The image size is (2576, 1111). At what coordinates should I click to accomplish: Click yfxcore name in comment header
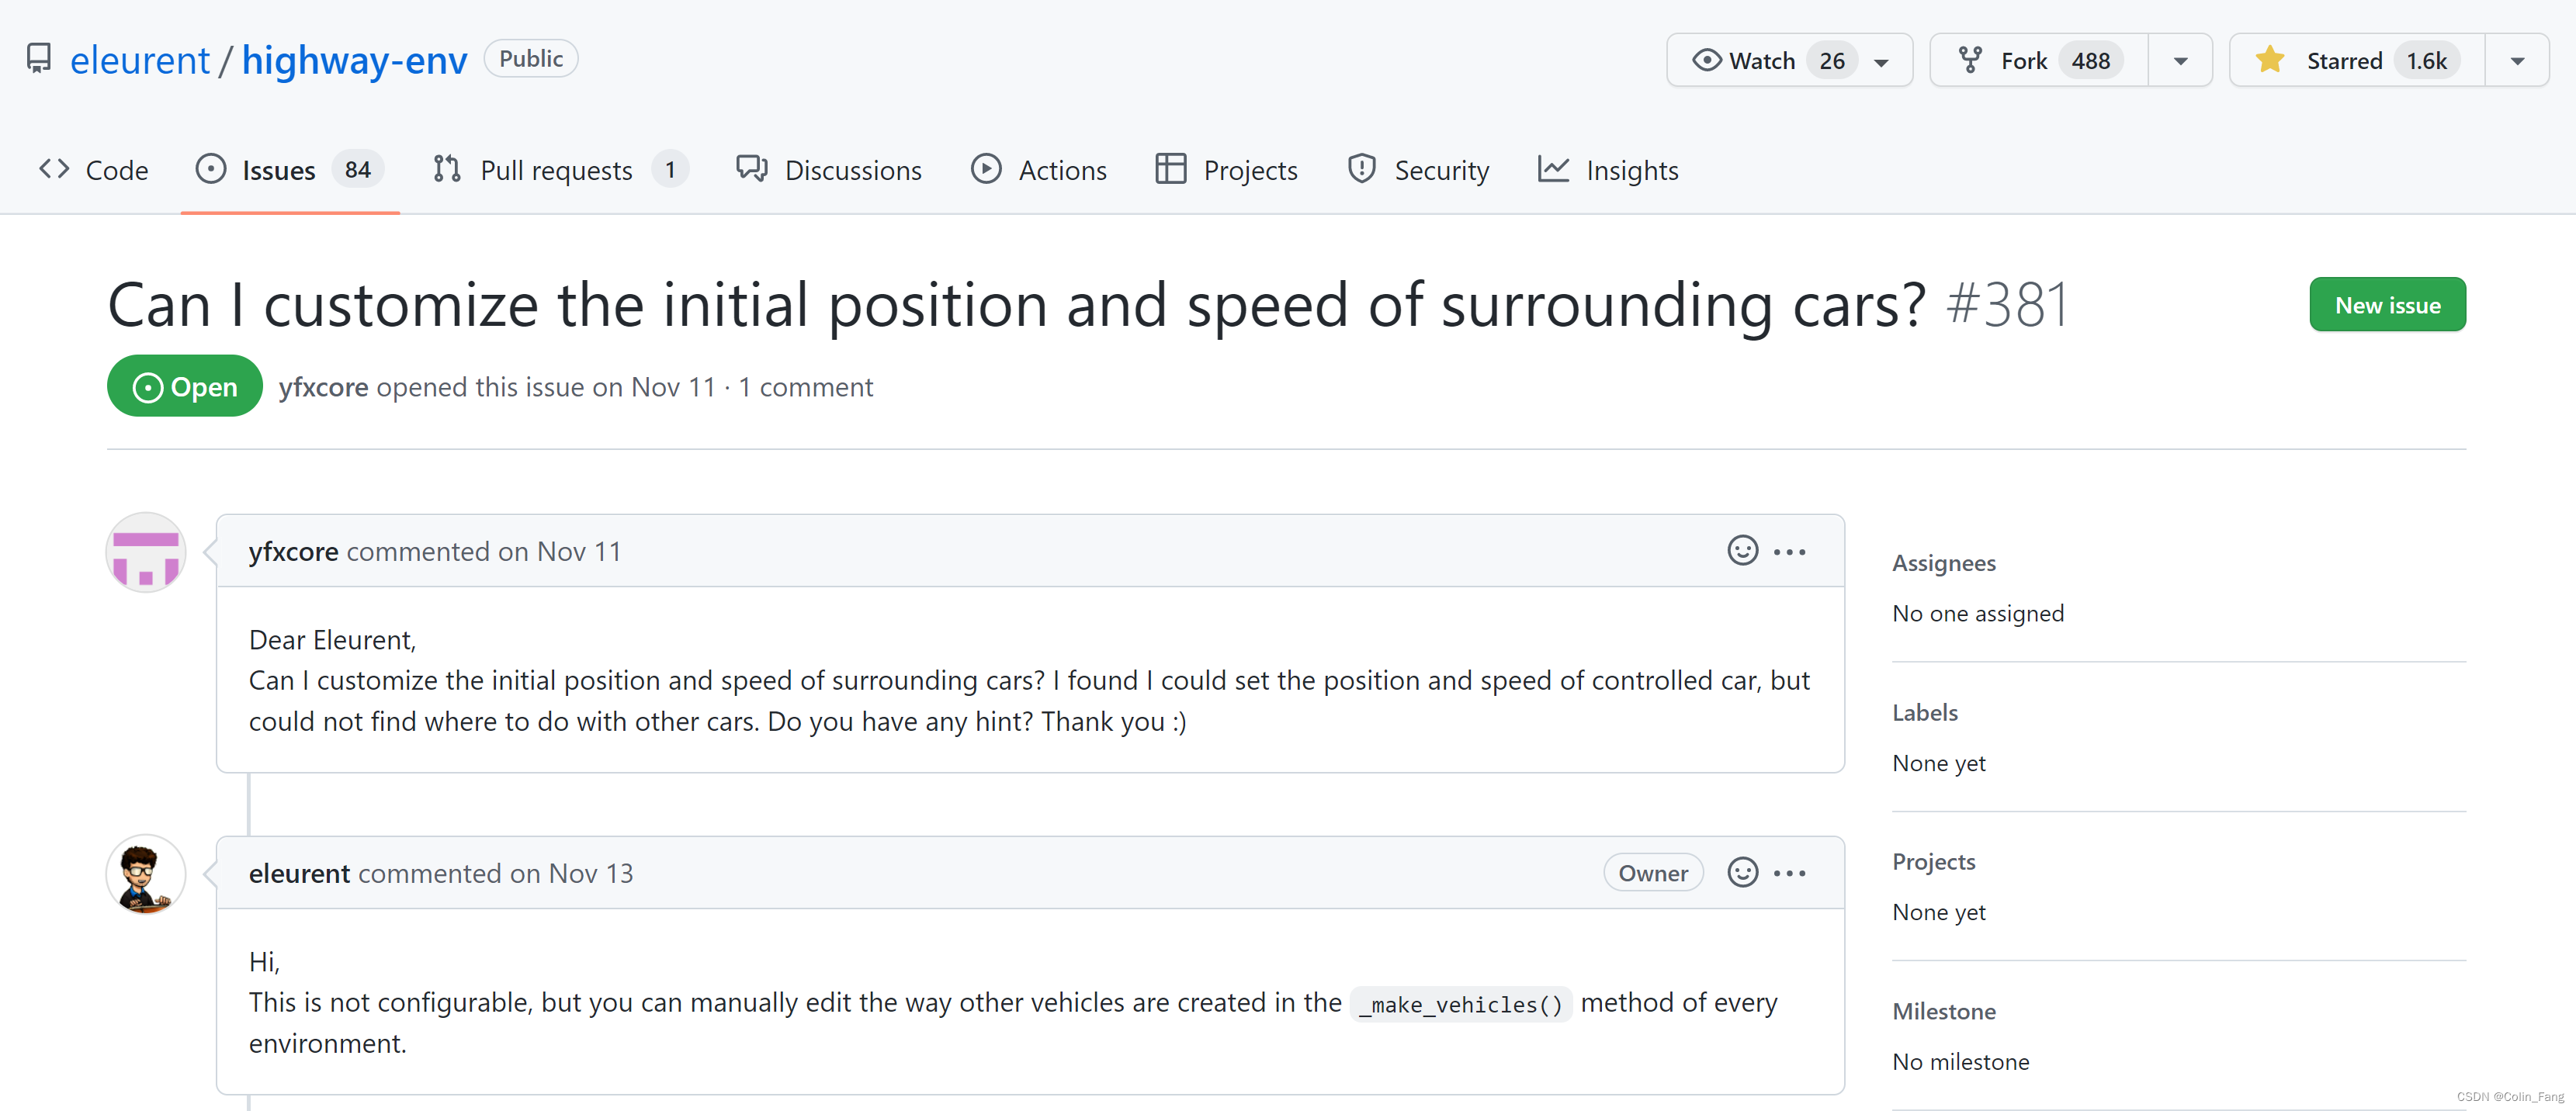point(293,551)
